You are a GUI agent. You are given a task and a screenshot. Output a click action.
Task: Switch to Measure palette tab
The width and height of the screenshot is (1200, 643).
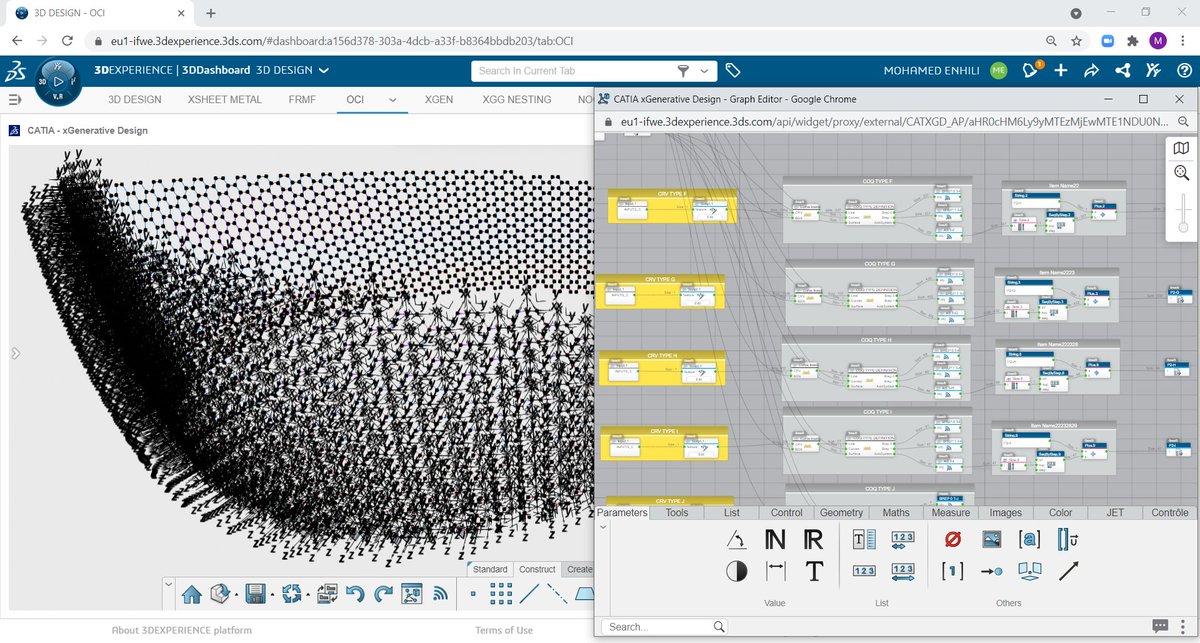point(950,513)
